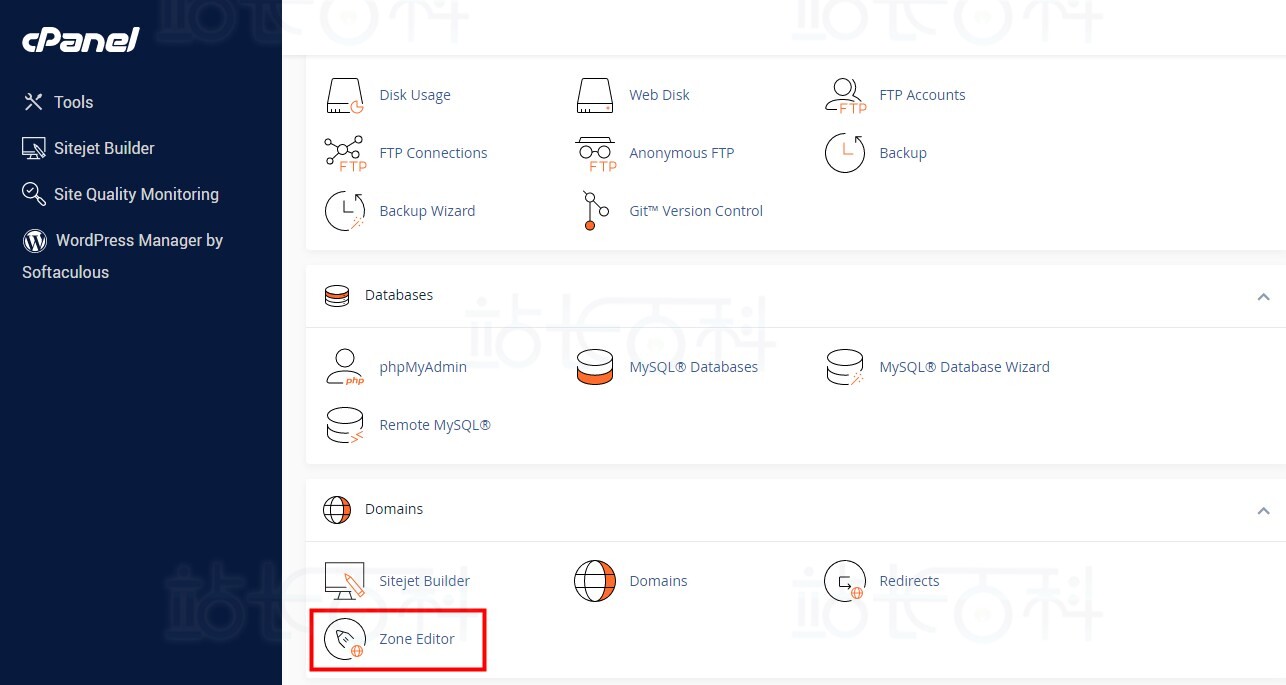Open the MySQL® Databases link

tap(693, 367)
